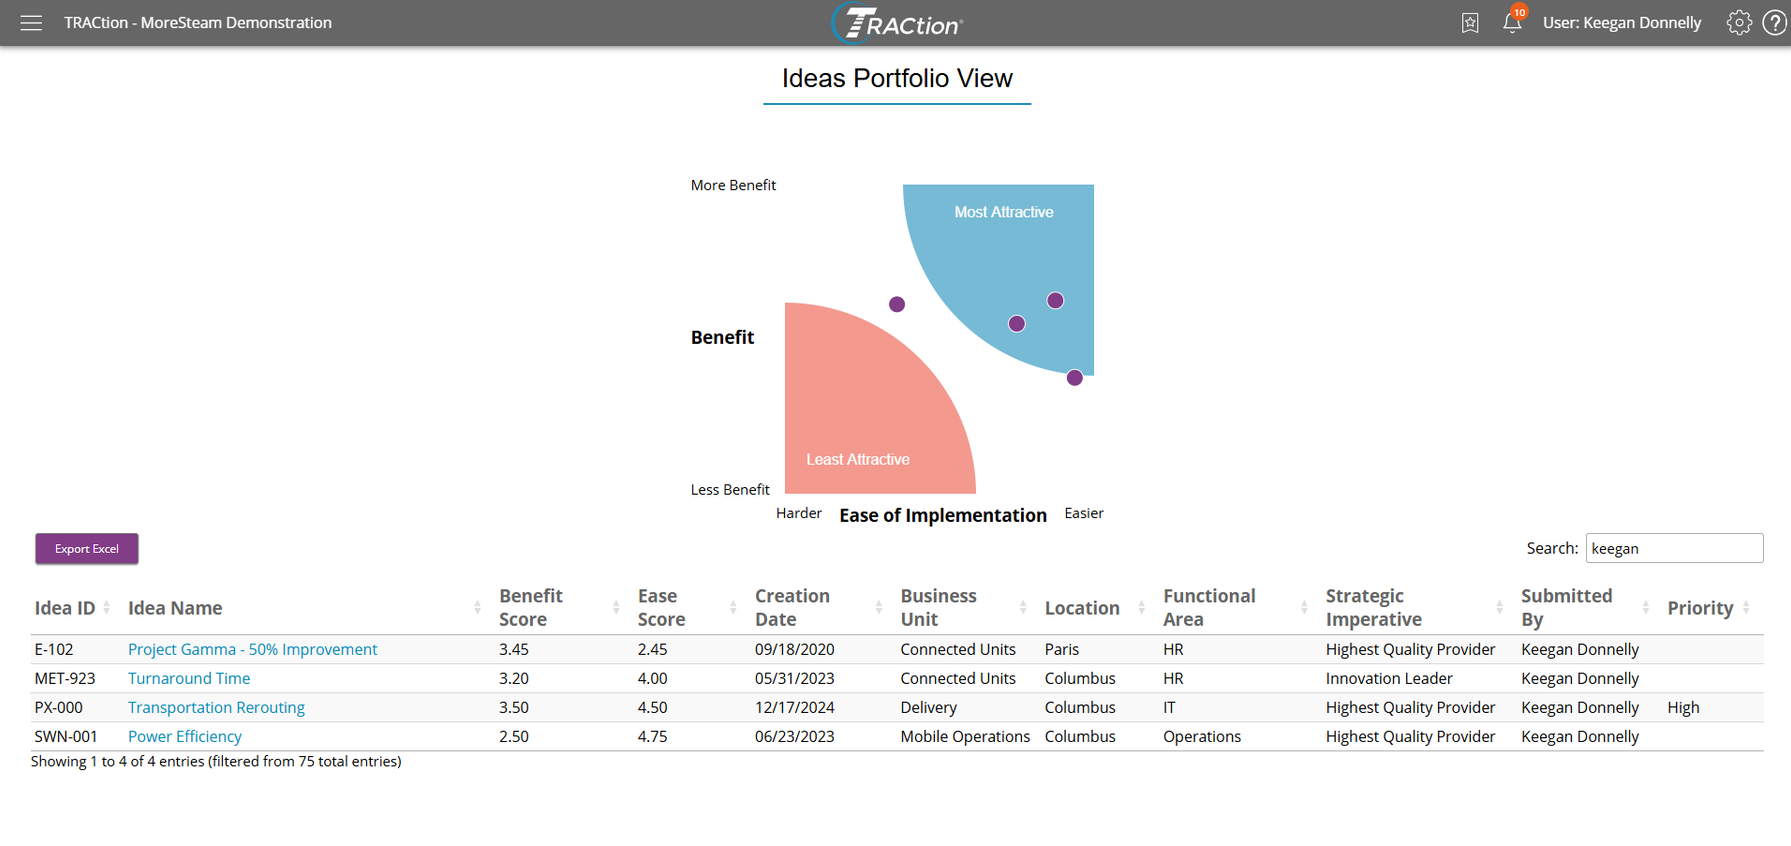
Task: Click the Export Excel button
Action: (87, 549)
